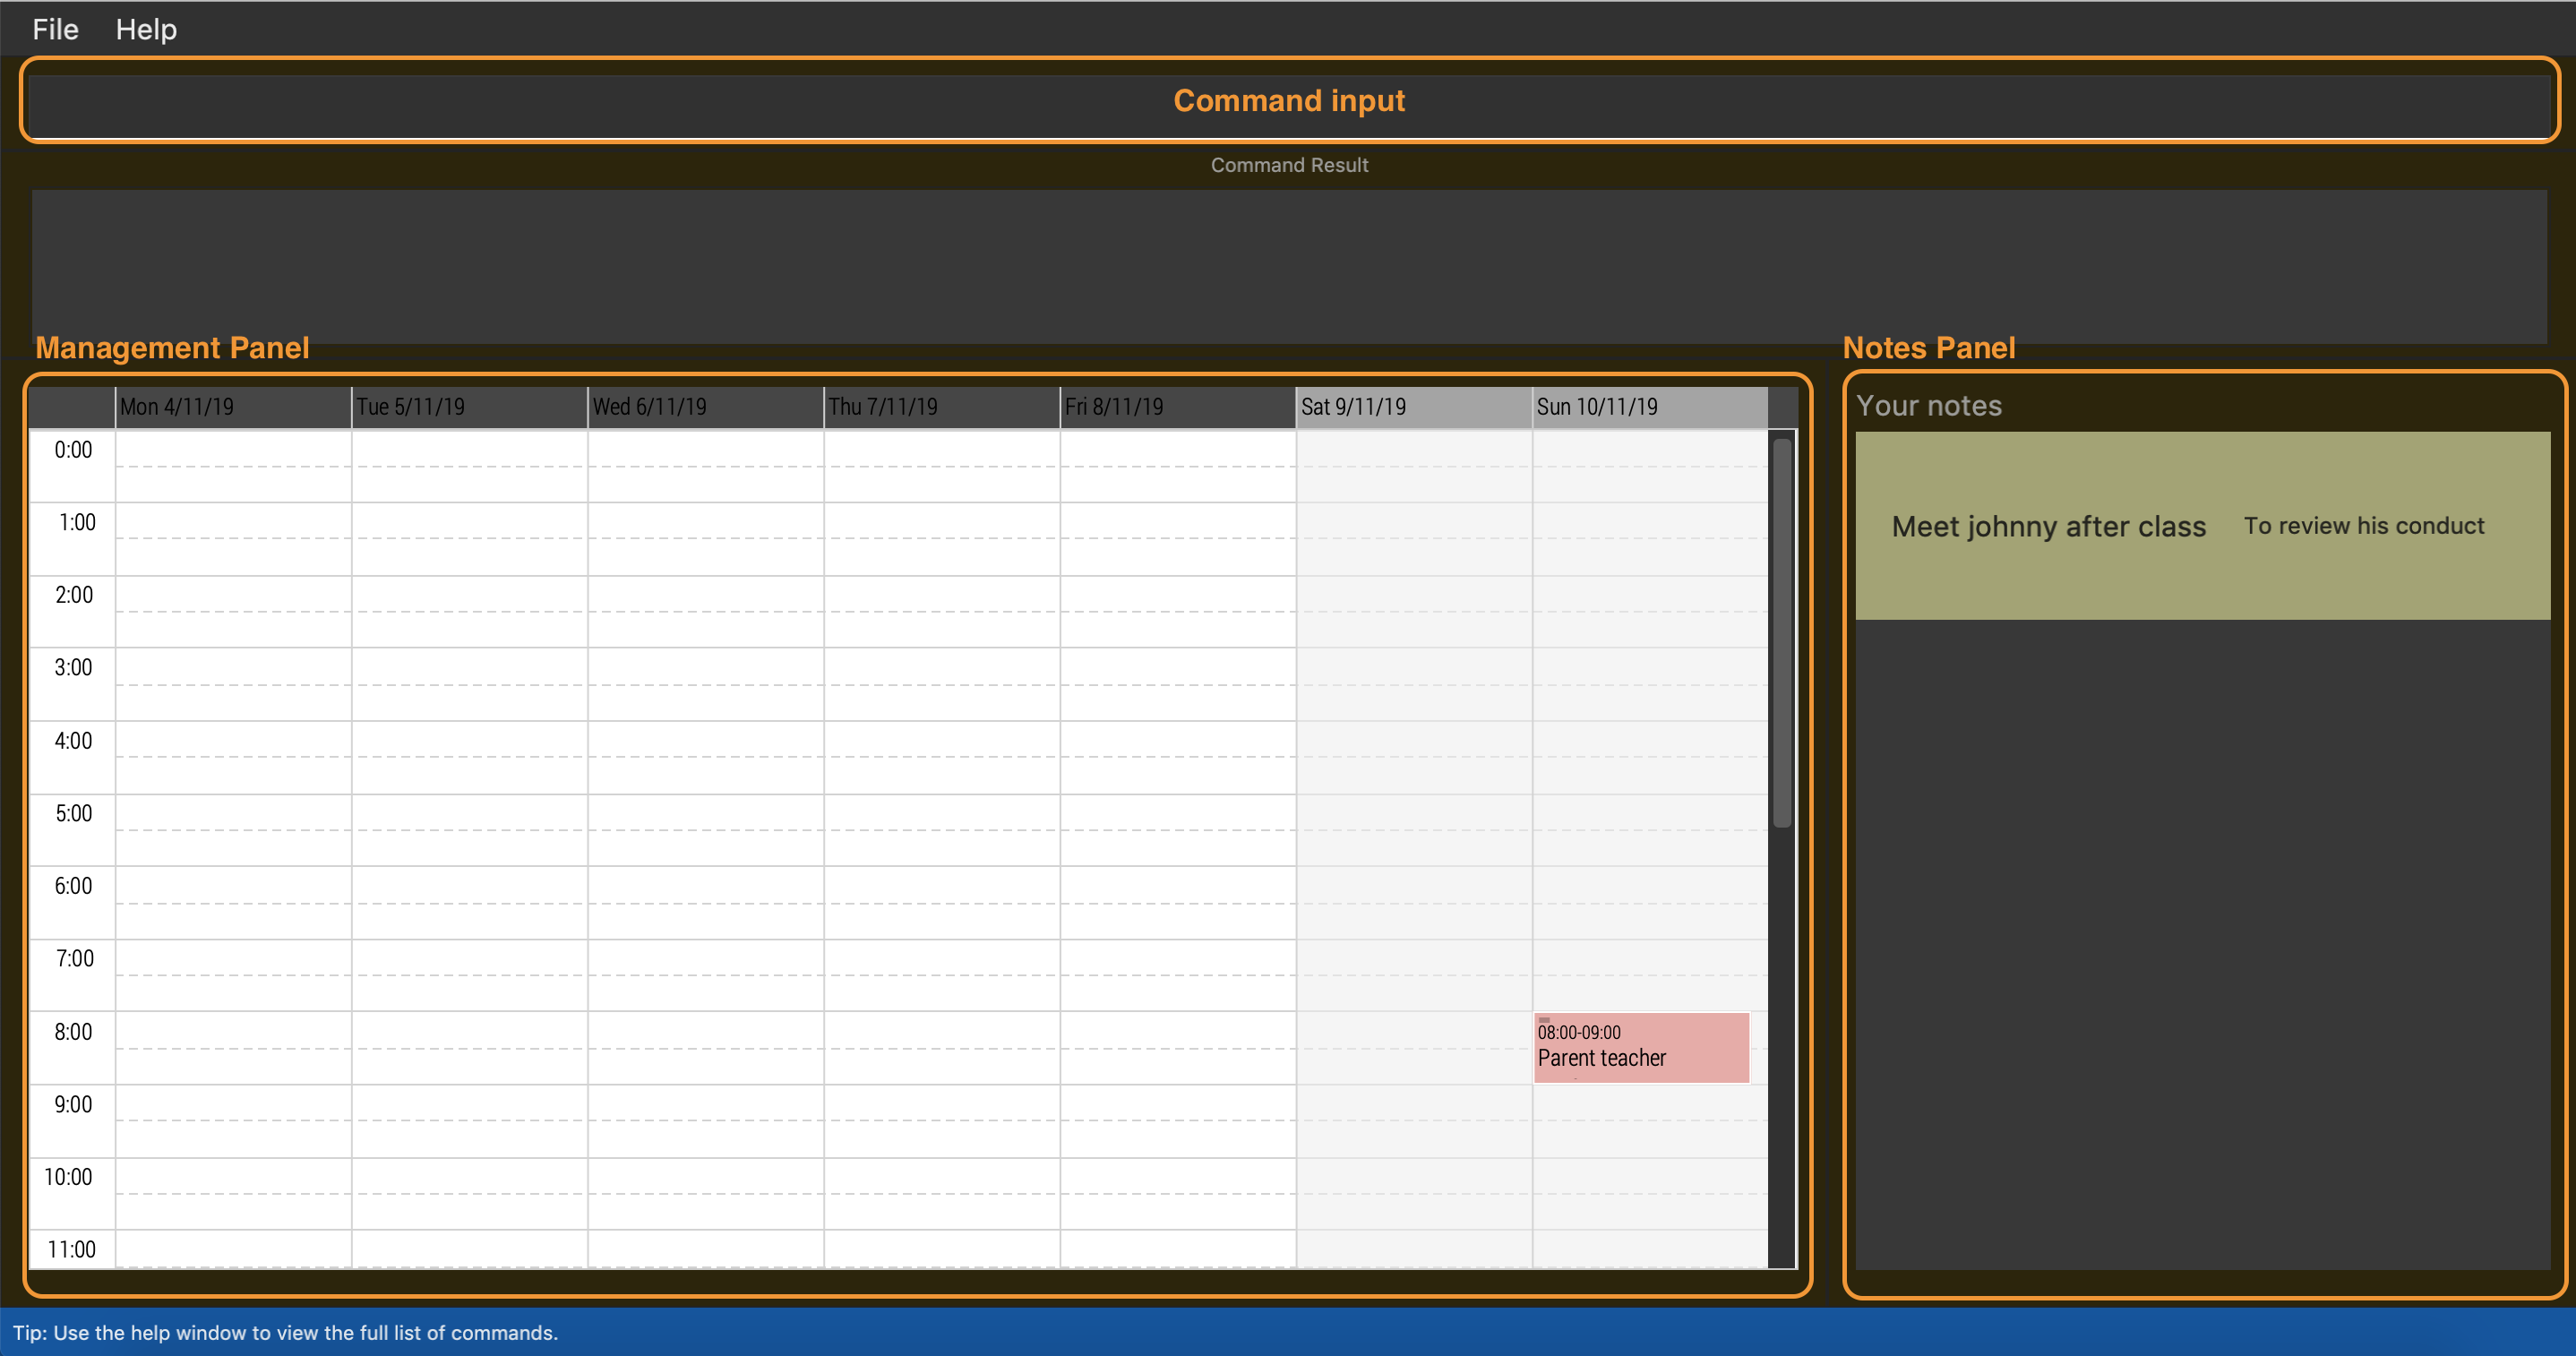Select the Mon 4/11/19 column header
The width and height of the screenshot is (2576, 1356).
point(233,407)
